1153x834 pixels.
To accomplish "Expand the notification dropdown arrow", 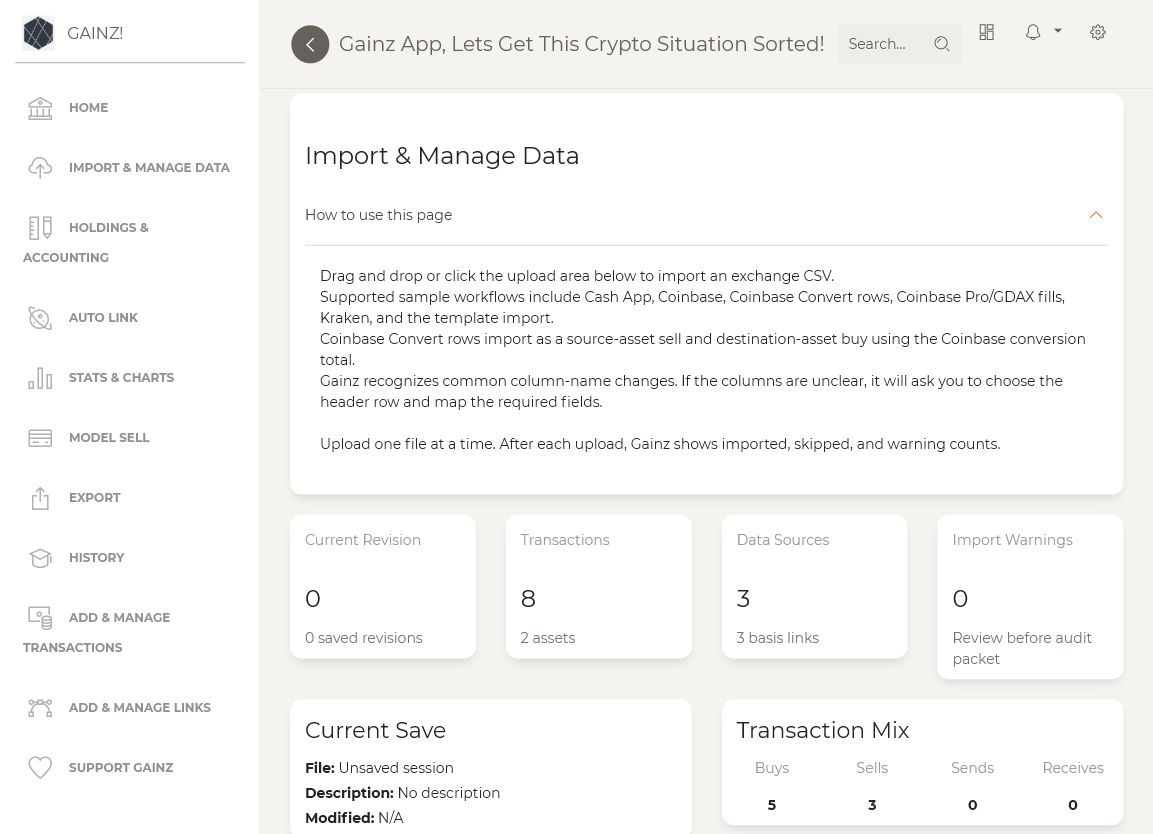I will pos(1057,31).
